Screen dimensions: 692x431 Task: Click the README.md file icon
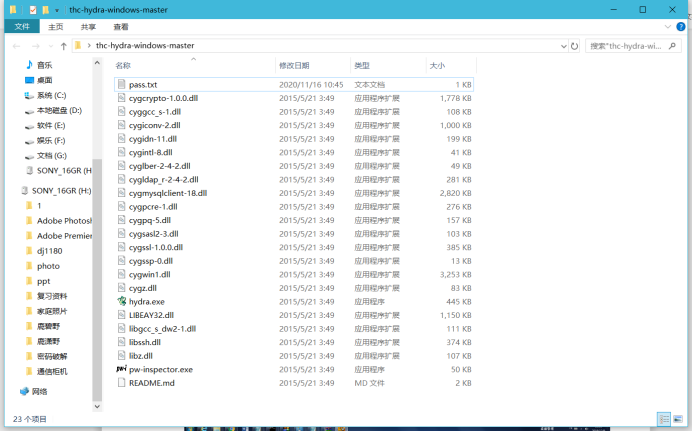[121, 383]
